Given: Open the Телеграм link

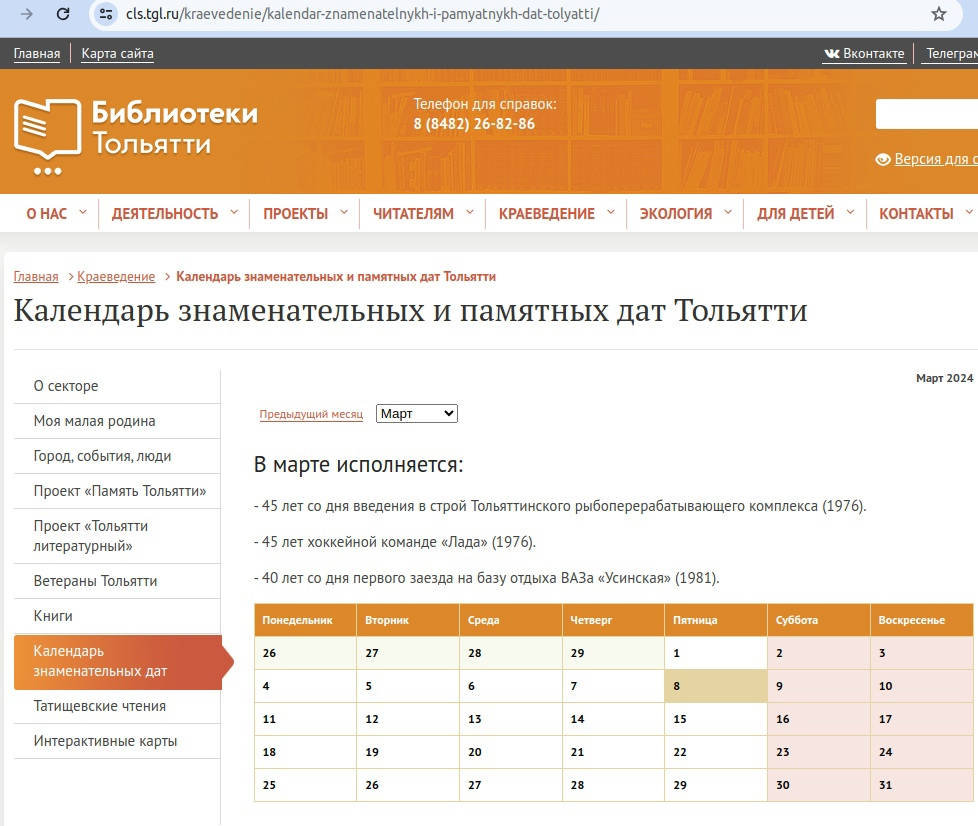Looking at the screenshot, I should point(952,54).
